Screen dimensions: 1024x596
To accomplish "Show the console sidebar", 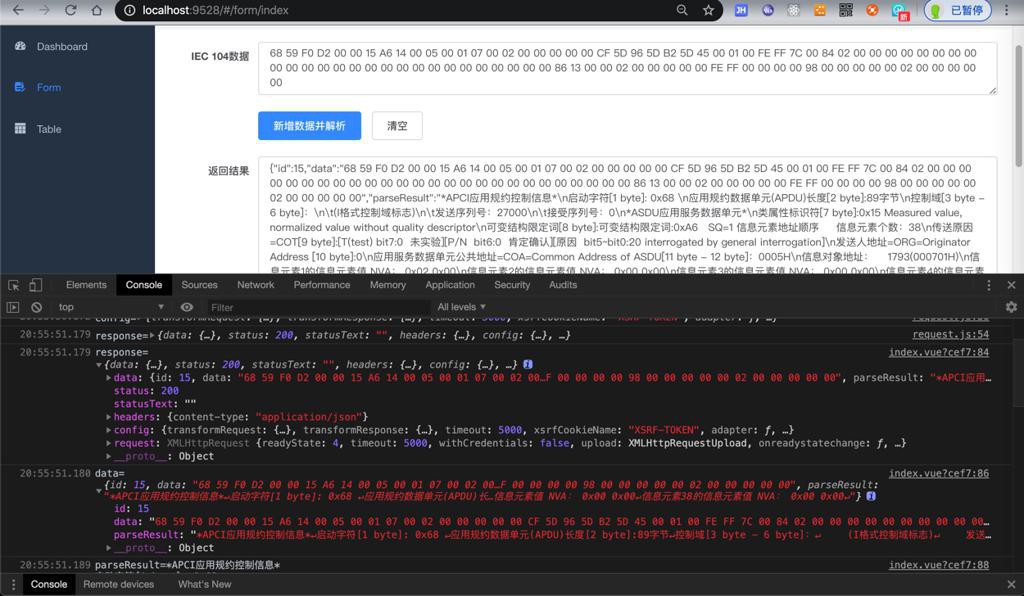I will (13, 307).
